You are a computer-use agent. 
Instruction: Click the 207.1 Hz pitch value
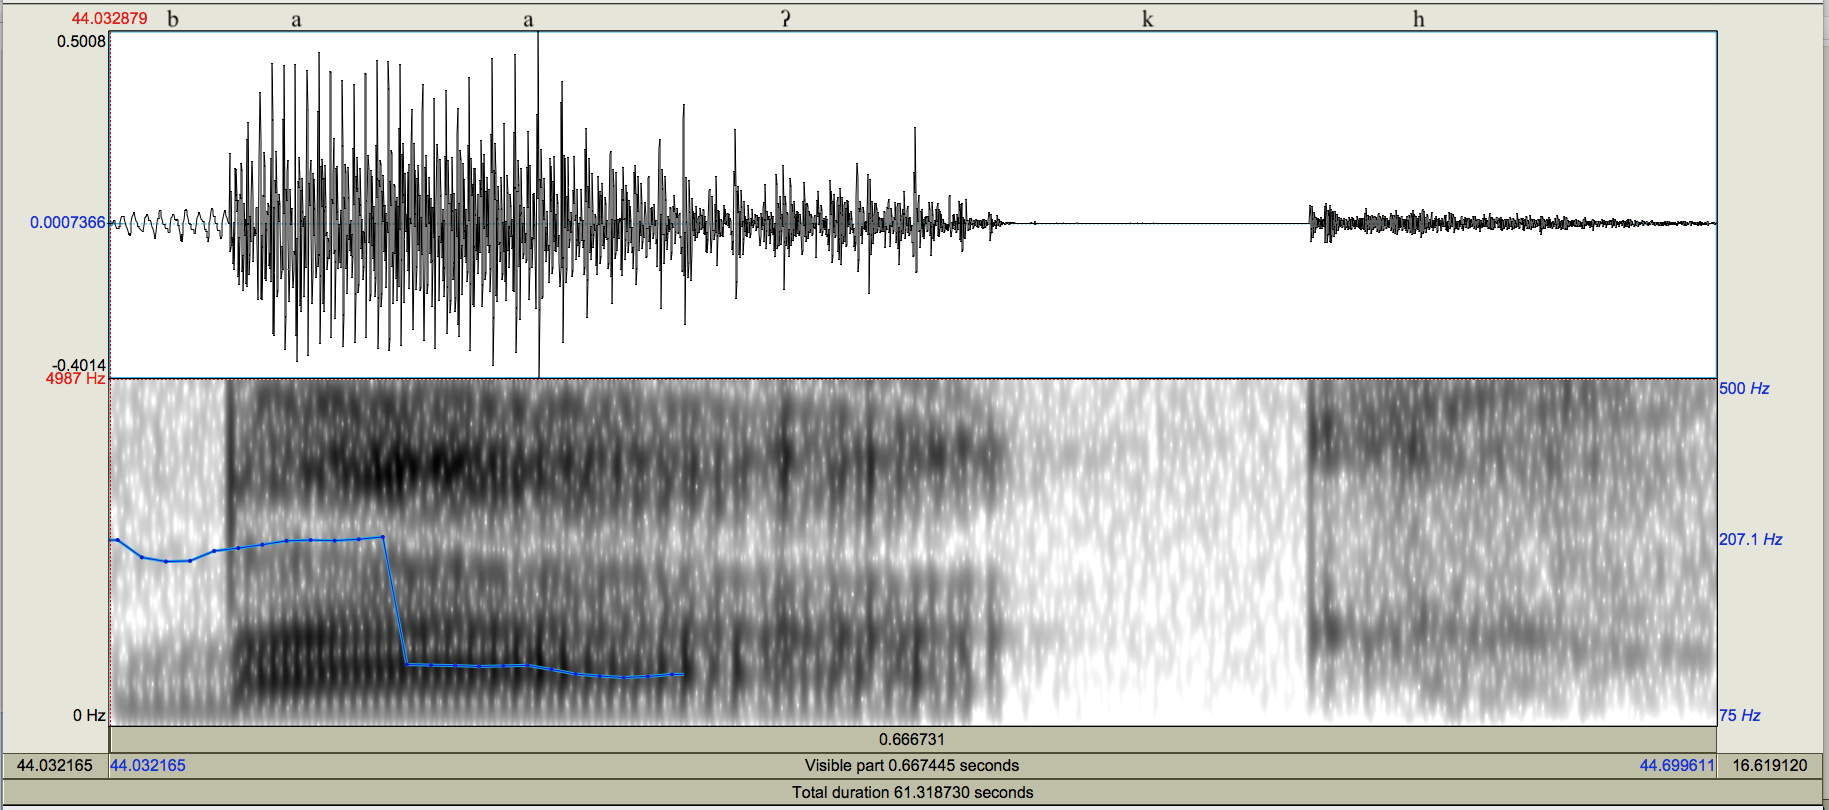tap(1750, 539)
